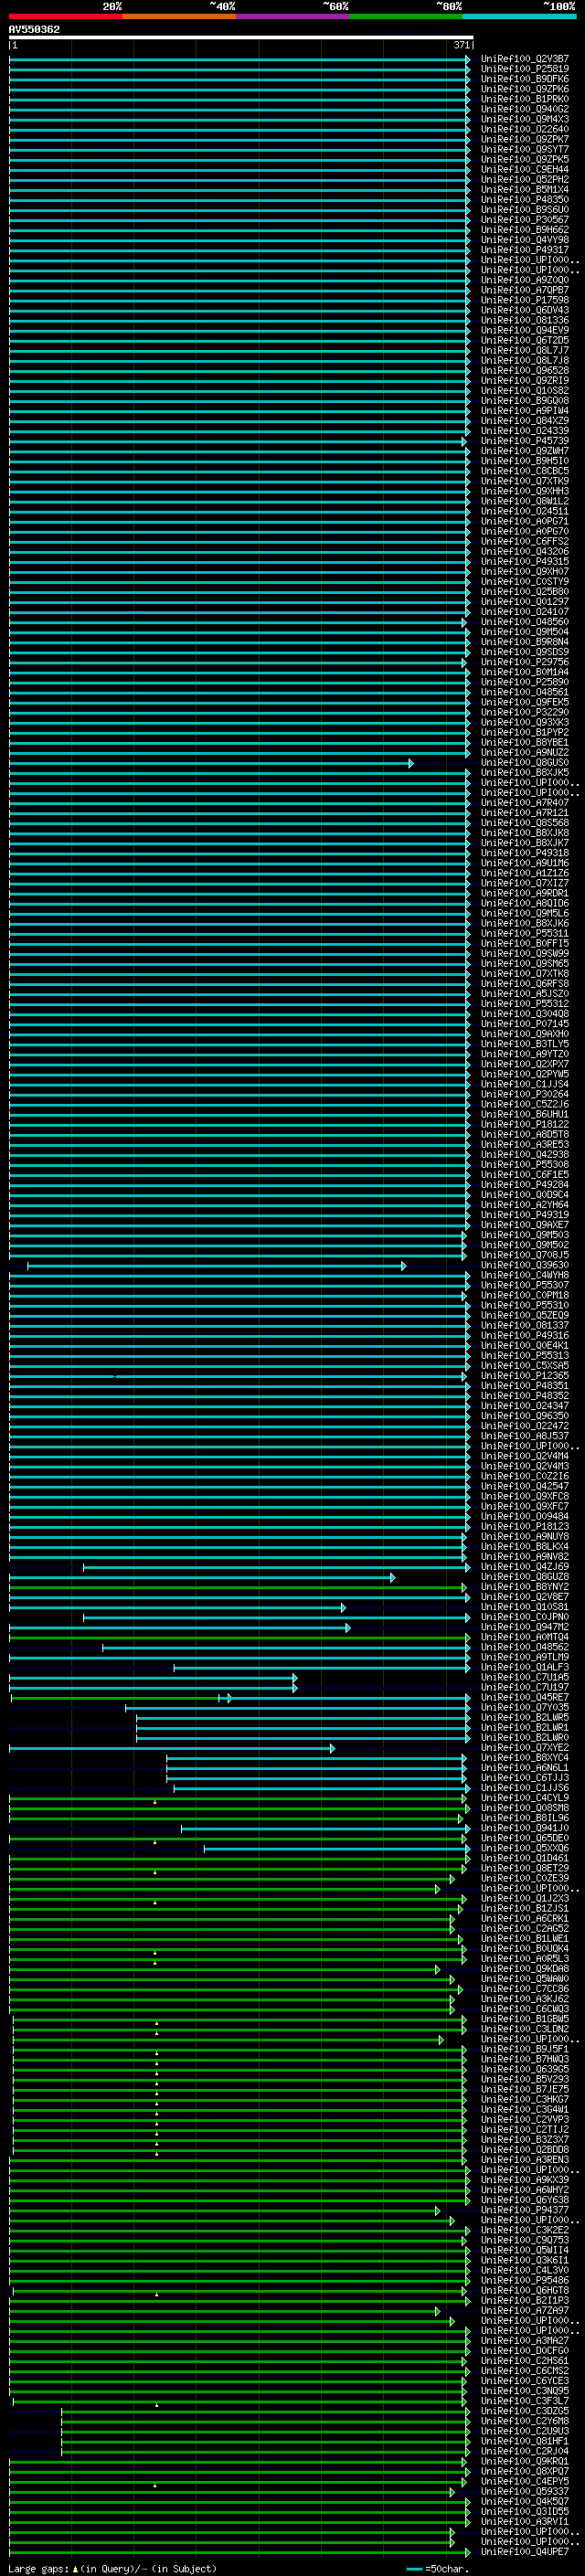Select hit UniRef100_C4CYL9
Viewport: 585px width, 2576px height.
[525, 1797]
